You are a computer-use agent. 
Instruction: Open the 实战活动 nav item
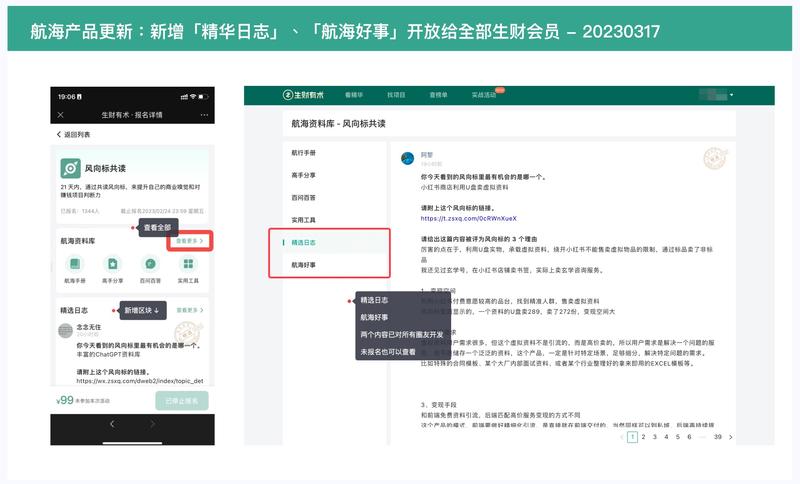pyautogui.click(x=484, y=95)
